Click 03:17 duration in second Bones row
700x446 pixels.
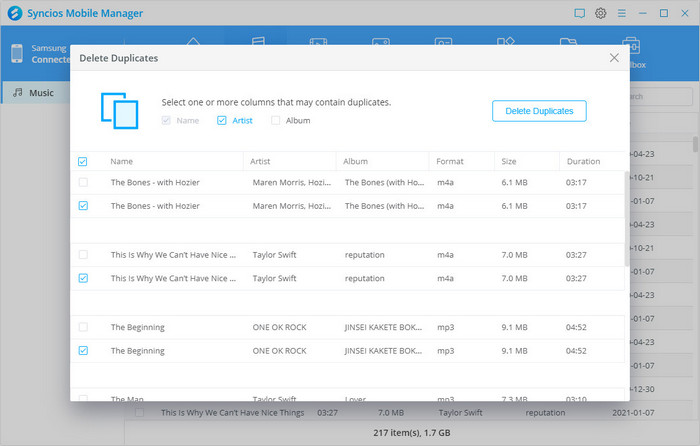[576, 206]
